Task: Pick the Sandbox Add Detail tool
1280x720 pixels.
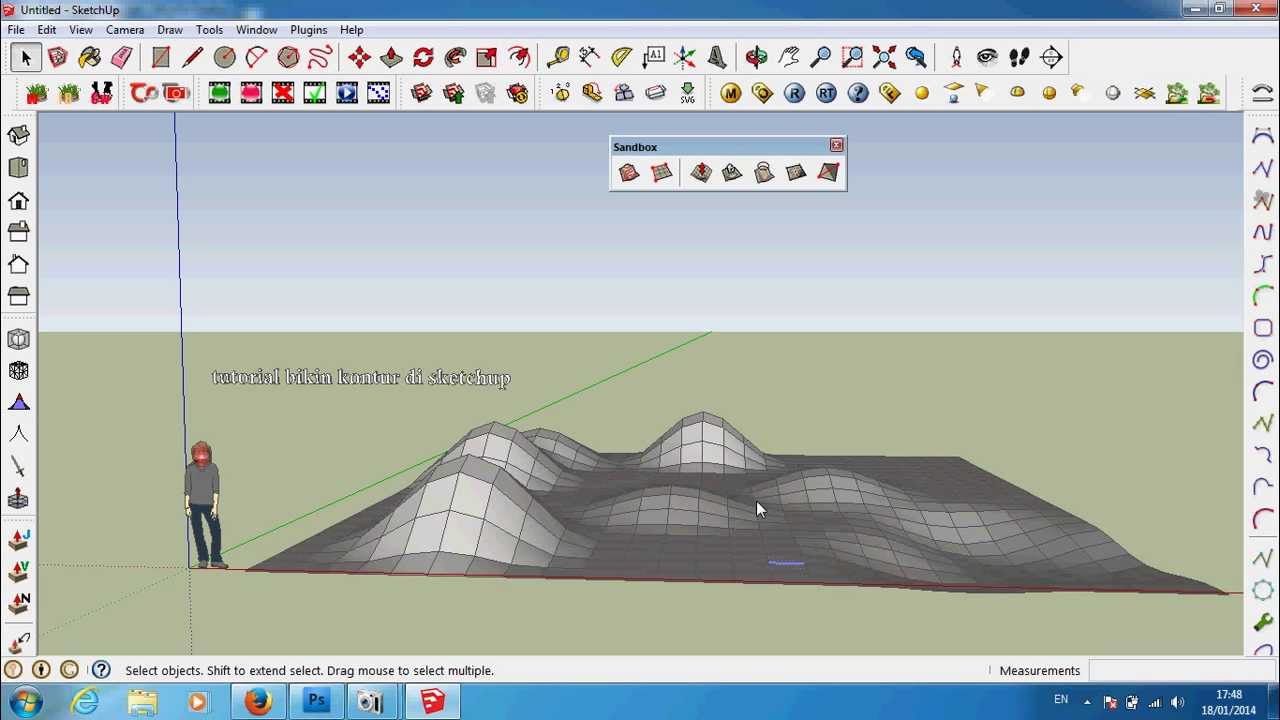Action: [x=797, y=173]
